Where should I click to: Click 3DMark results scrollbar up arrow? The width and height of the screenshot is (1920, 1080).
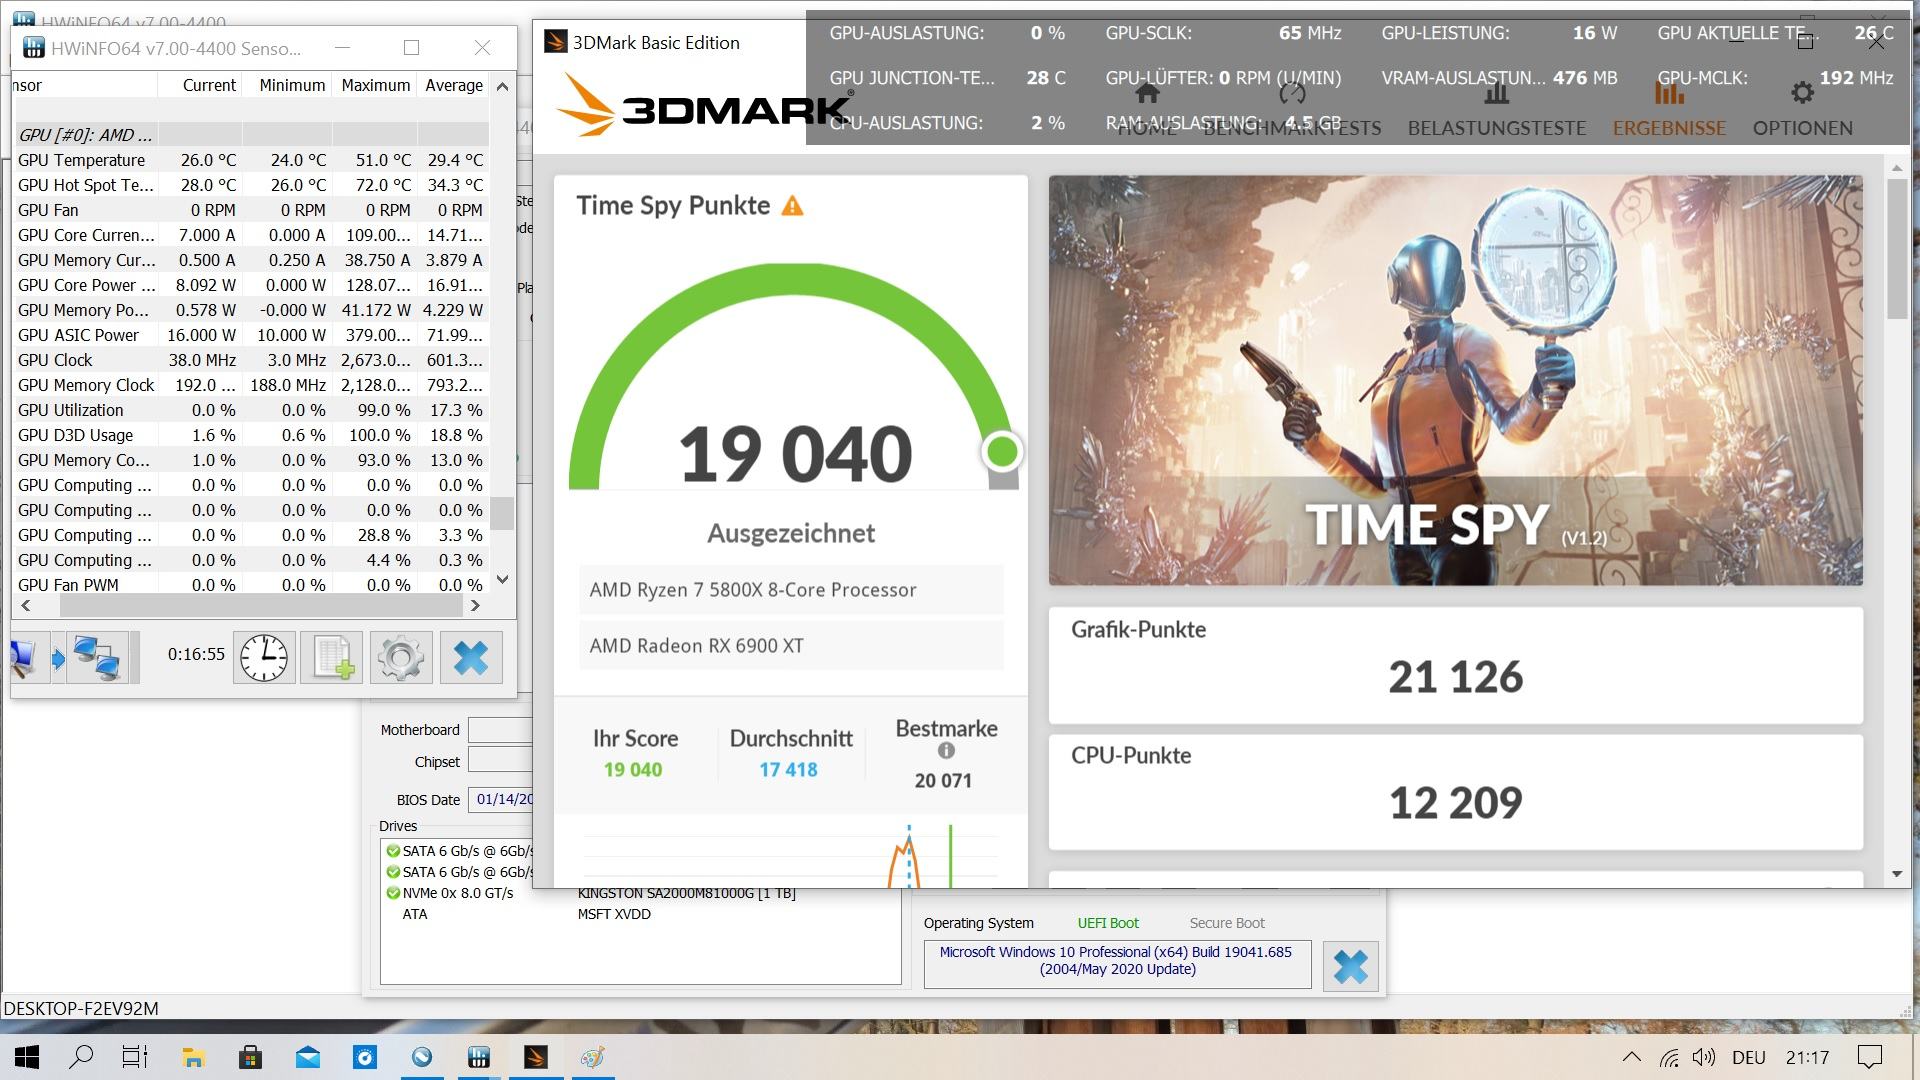click(1897, 168)
